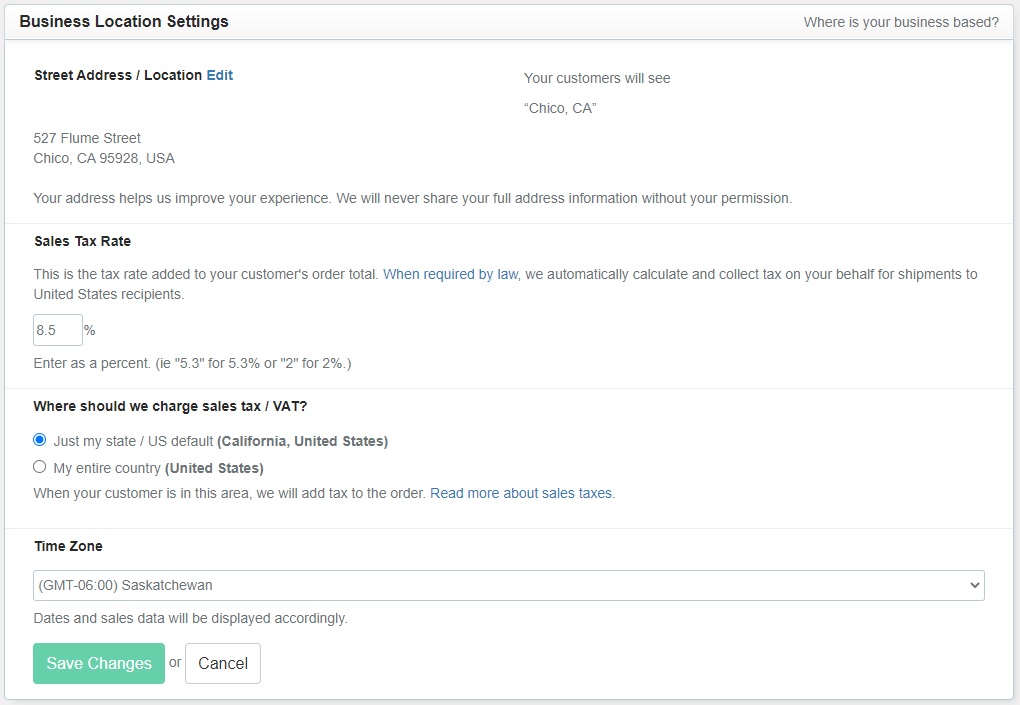
Task: Click the "Business Location Settings" panel title
Action: [124, 21]
